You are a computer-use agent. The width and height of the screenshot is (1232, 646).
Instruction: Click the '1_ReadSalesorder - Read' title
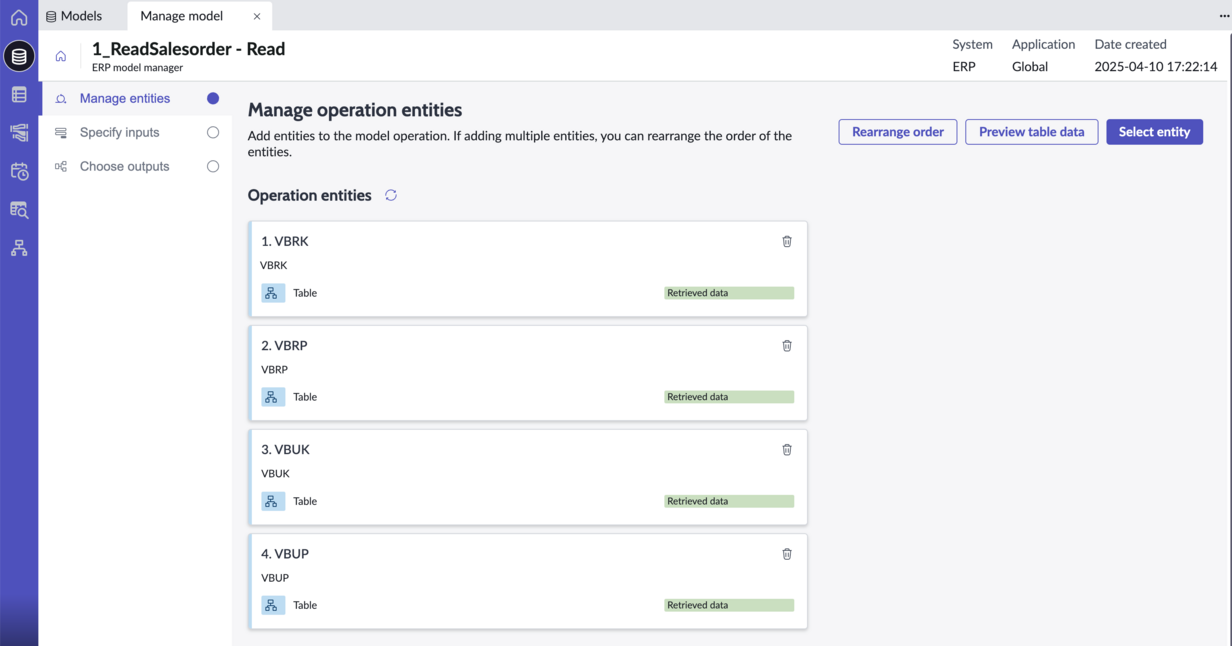pyautogui.click(x=188, y=49)
